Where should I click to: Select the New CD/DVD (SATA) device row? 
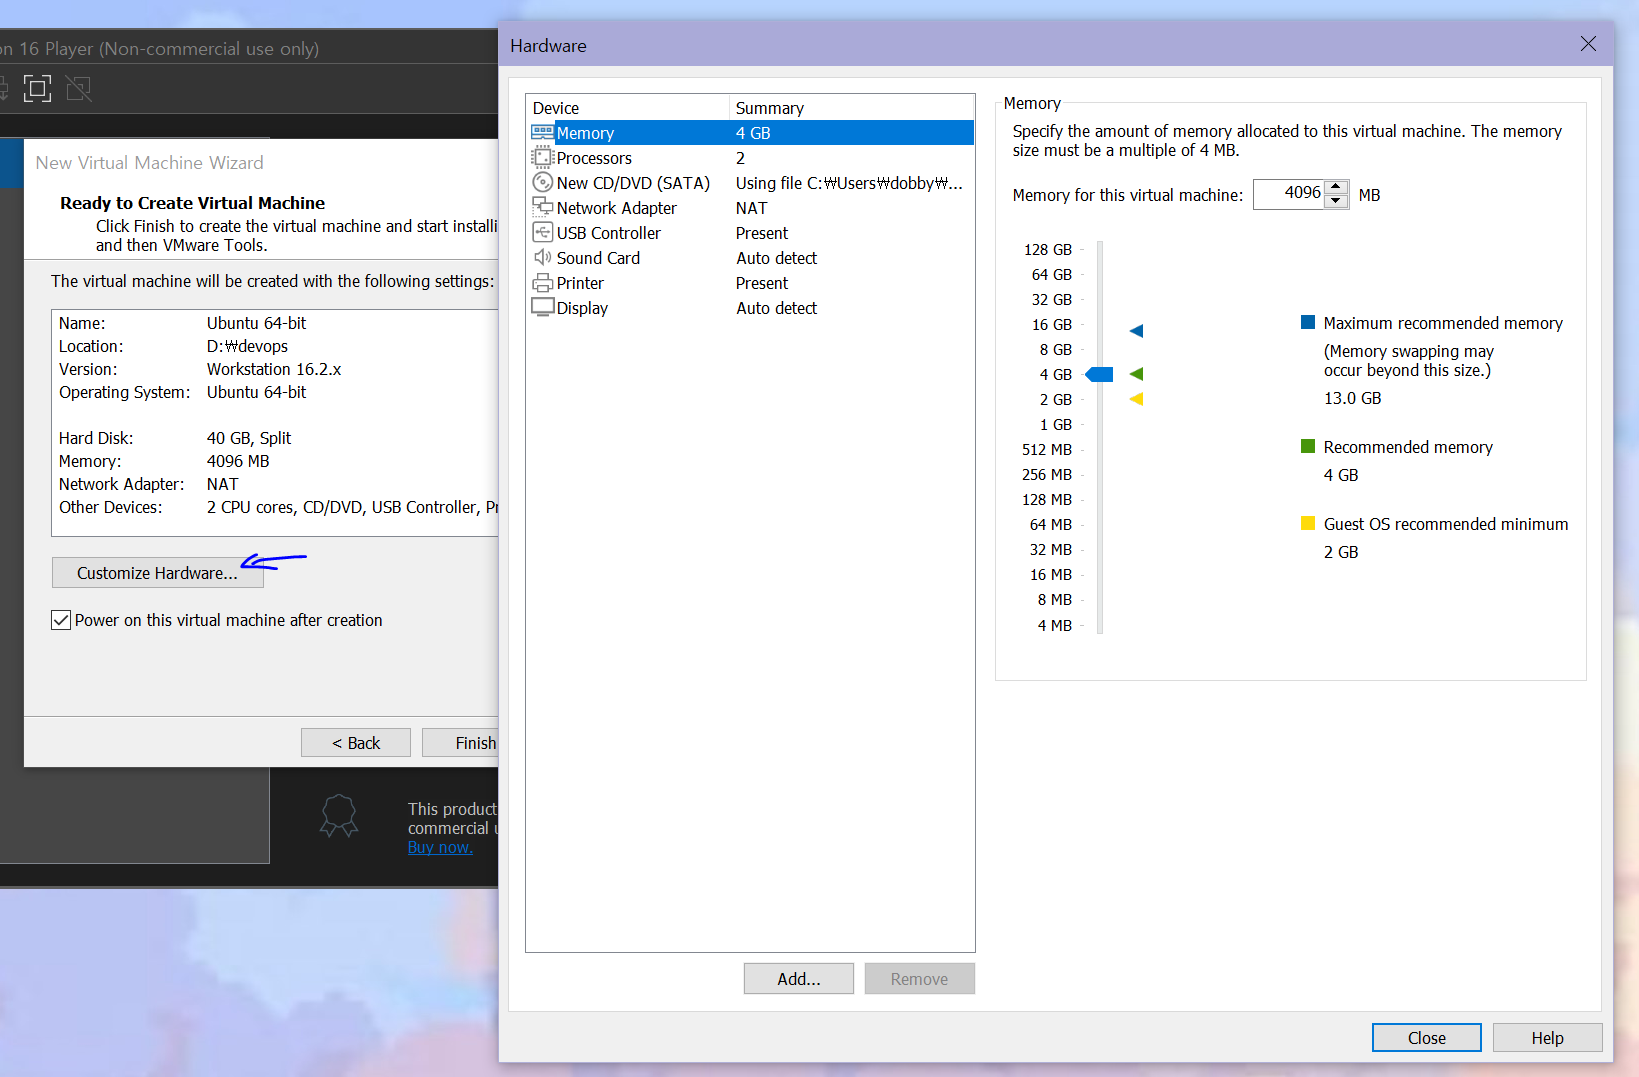pyautogui.click(x=751, y=183)
